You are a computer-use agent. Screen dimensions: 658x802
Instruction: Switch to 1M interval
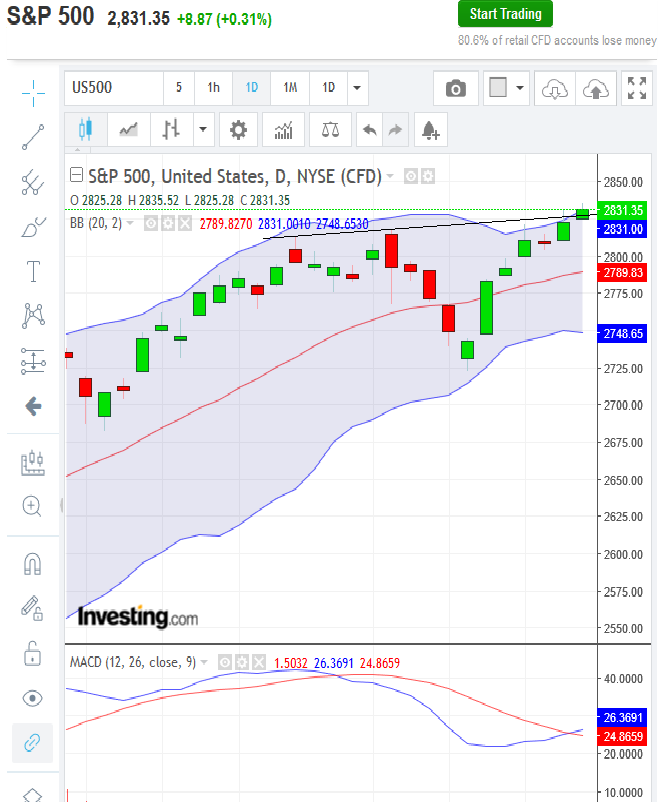coord(290,88)
